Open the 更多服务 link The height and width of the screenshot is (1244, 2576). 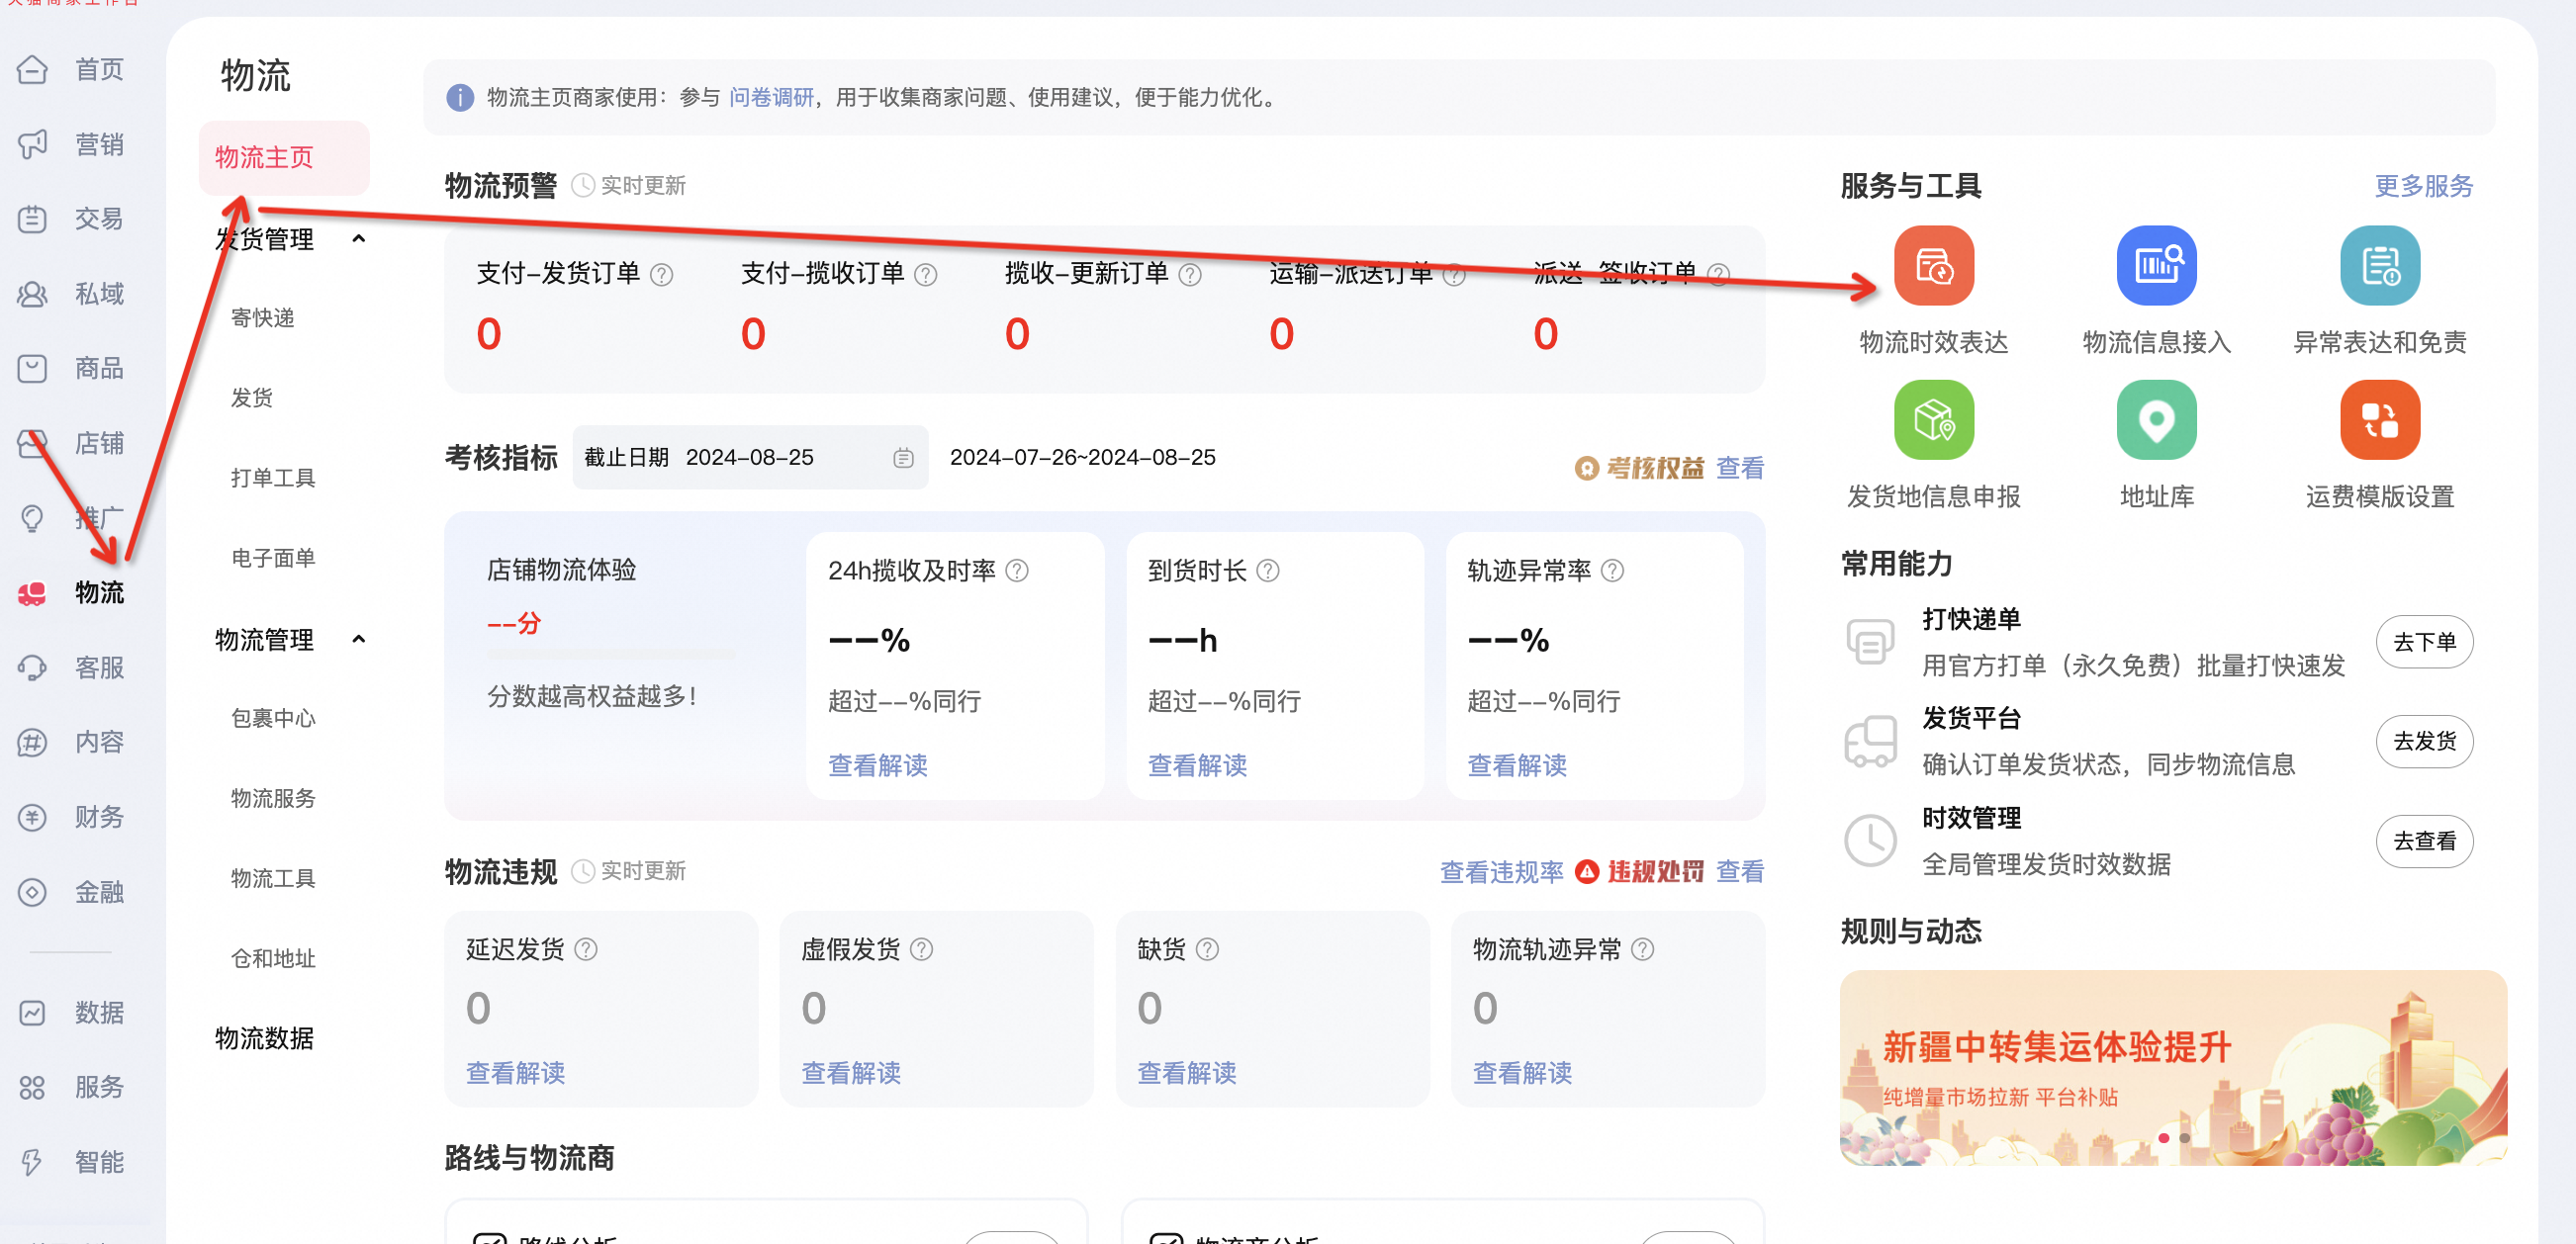2423,185
